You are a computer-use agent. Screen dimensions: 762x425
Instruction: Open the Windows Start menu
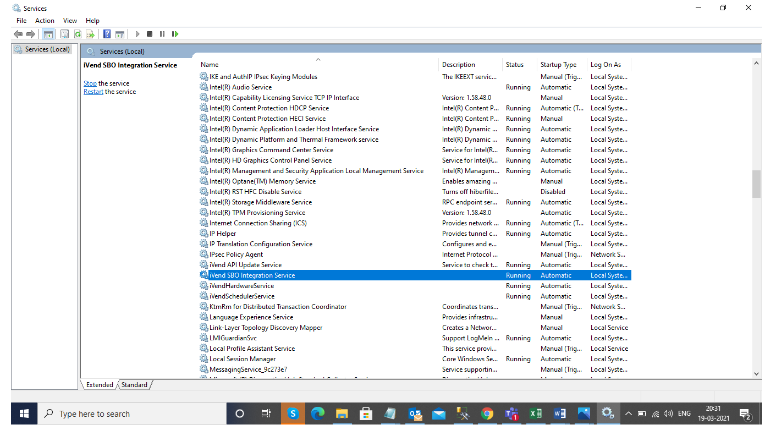(24, 414)
